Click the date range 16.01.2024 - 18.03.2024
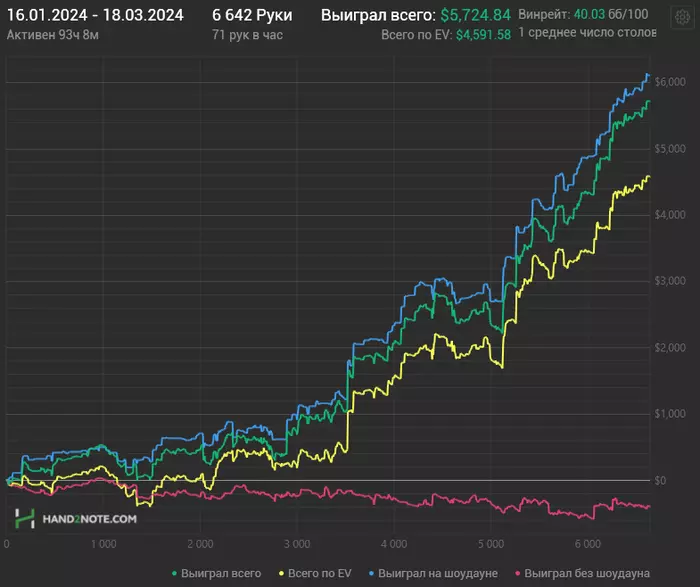The width and height of the screenshot is (700, 587). pos(95,15)
